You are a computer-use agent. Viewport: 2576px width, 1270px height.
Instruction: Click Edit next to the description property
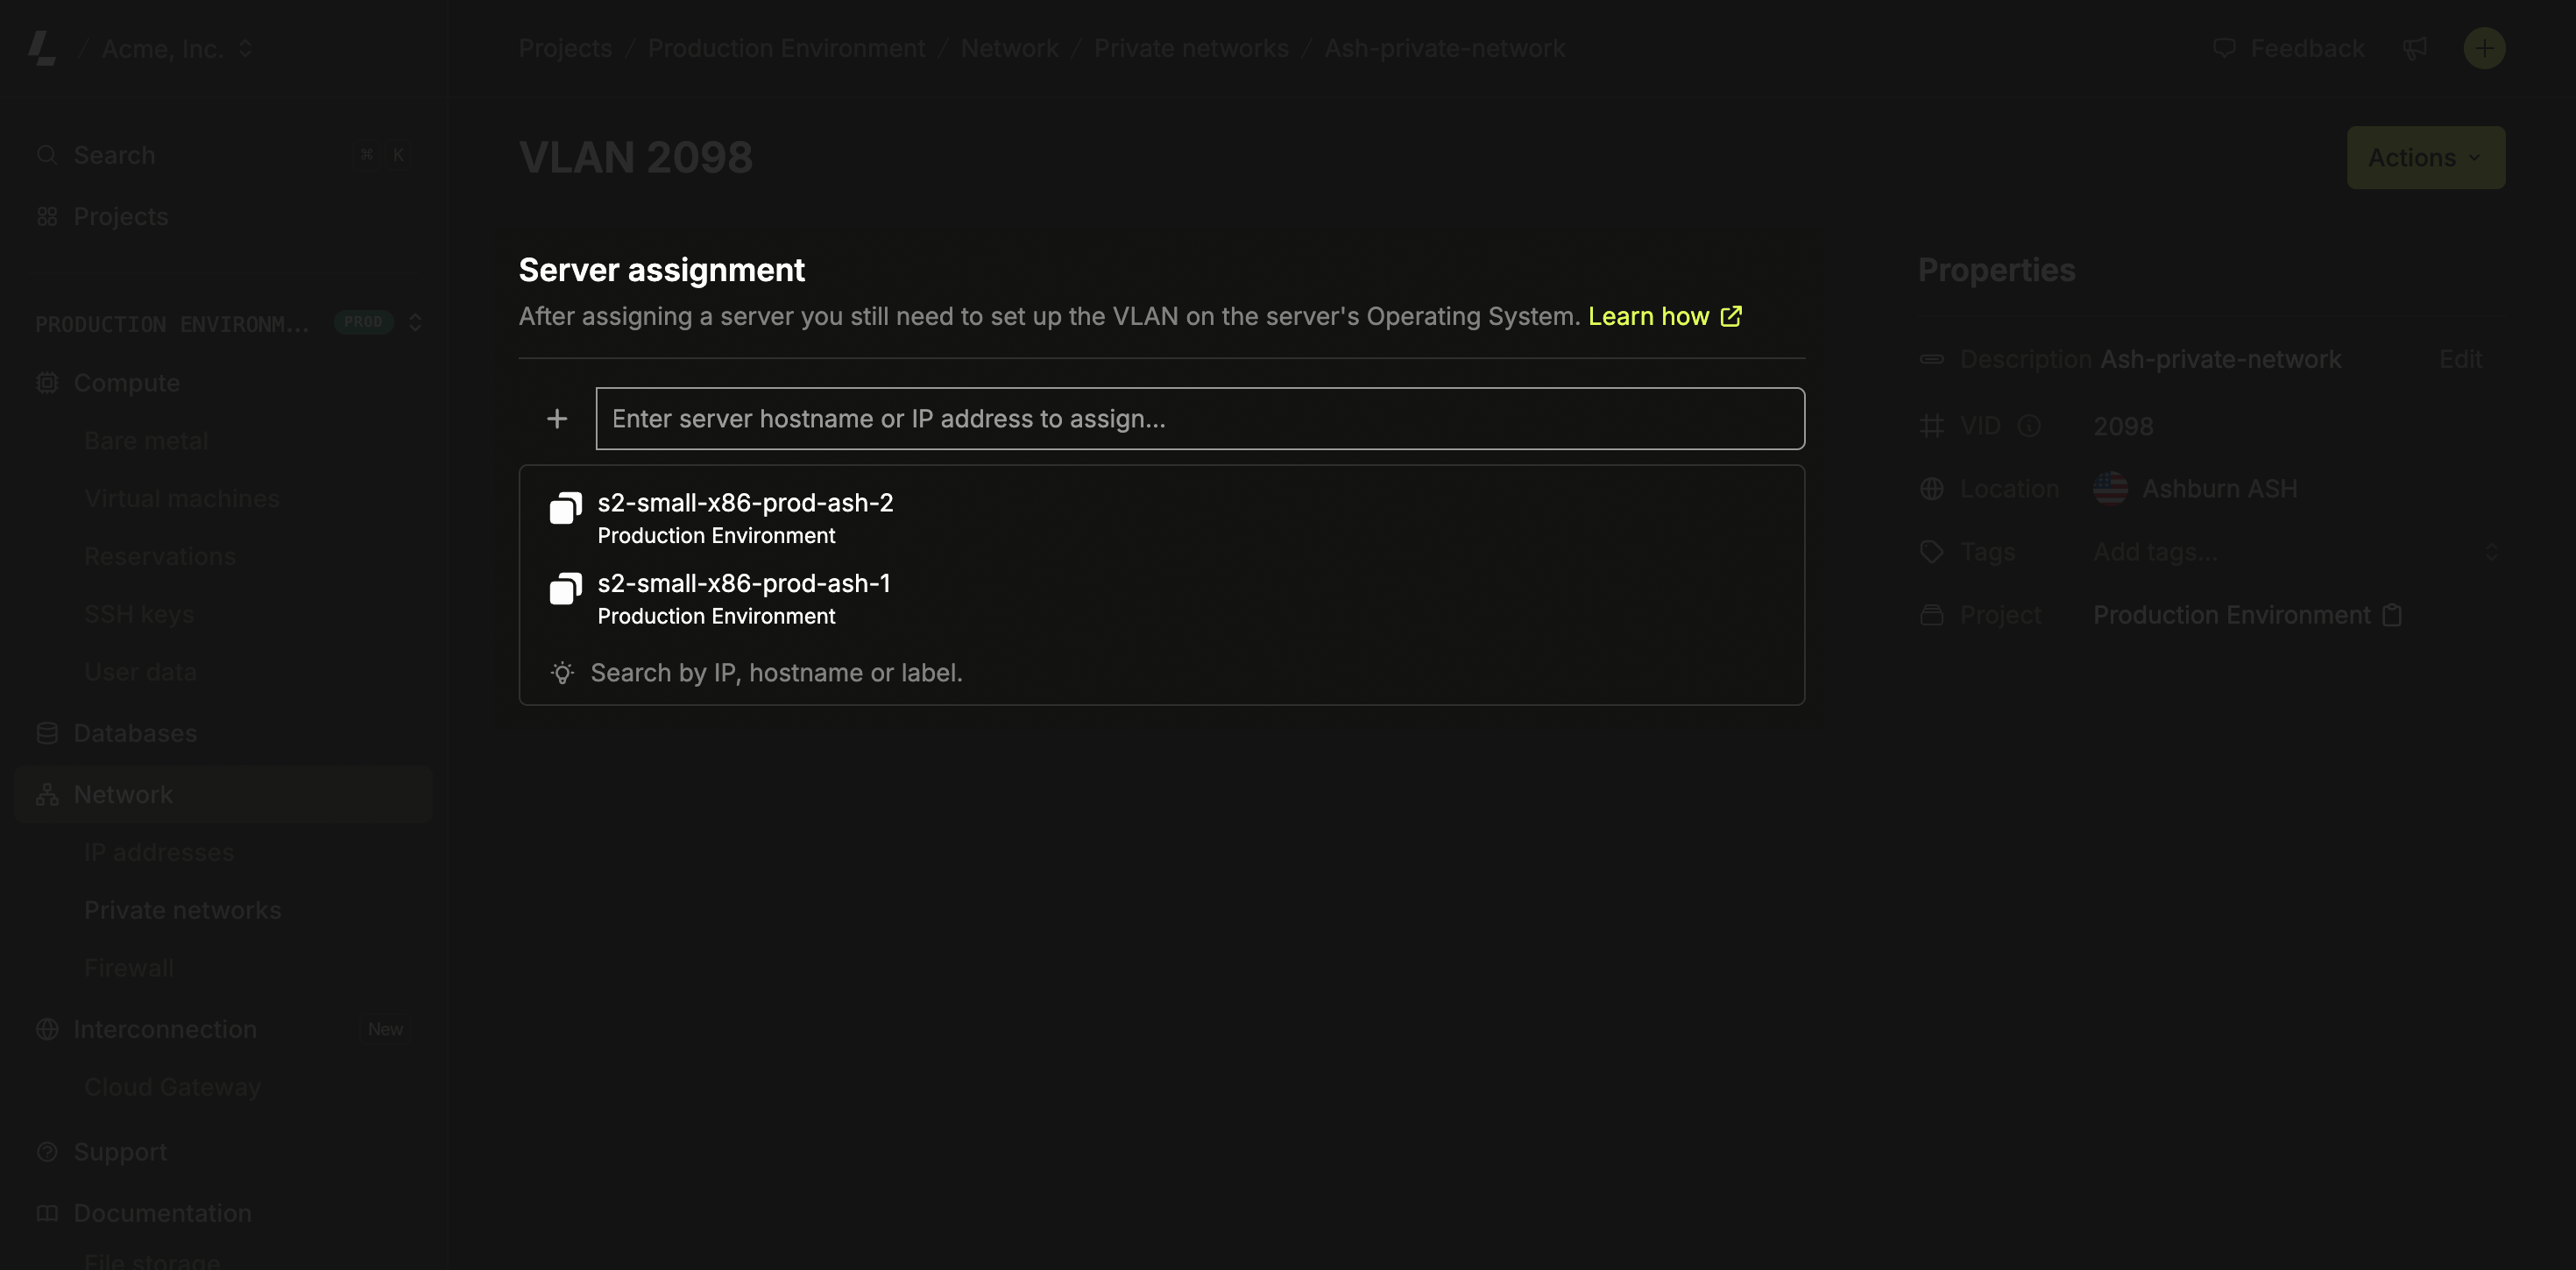[2460, 359]
